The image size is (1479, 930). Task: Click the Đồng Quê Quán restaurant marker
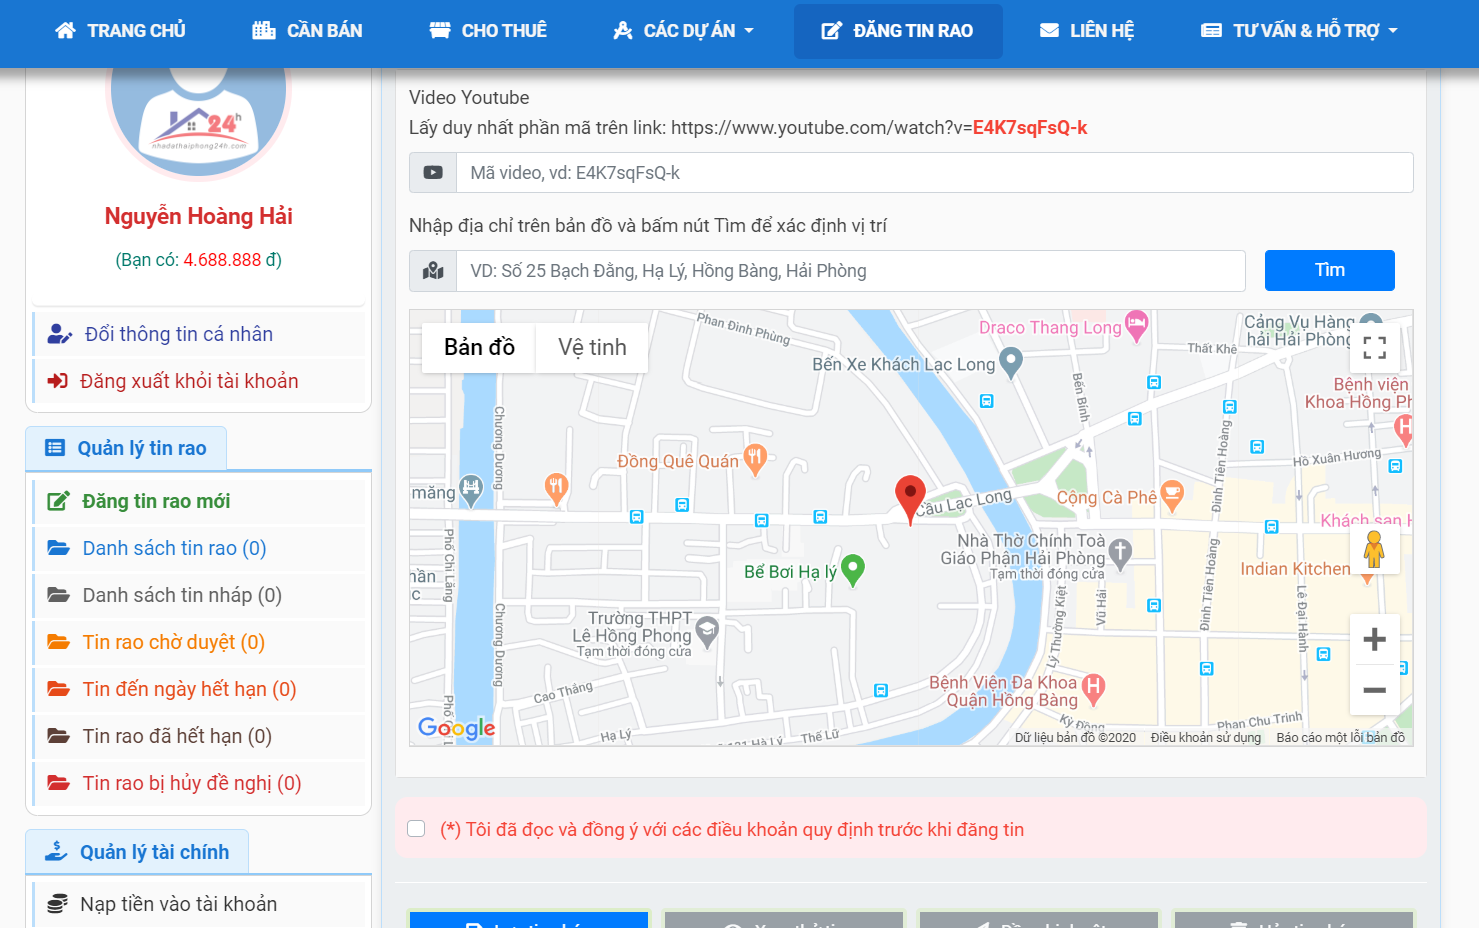(755, 459)
